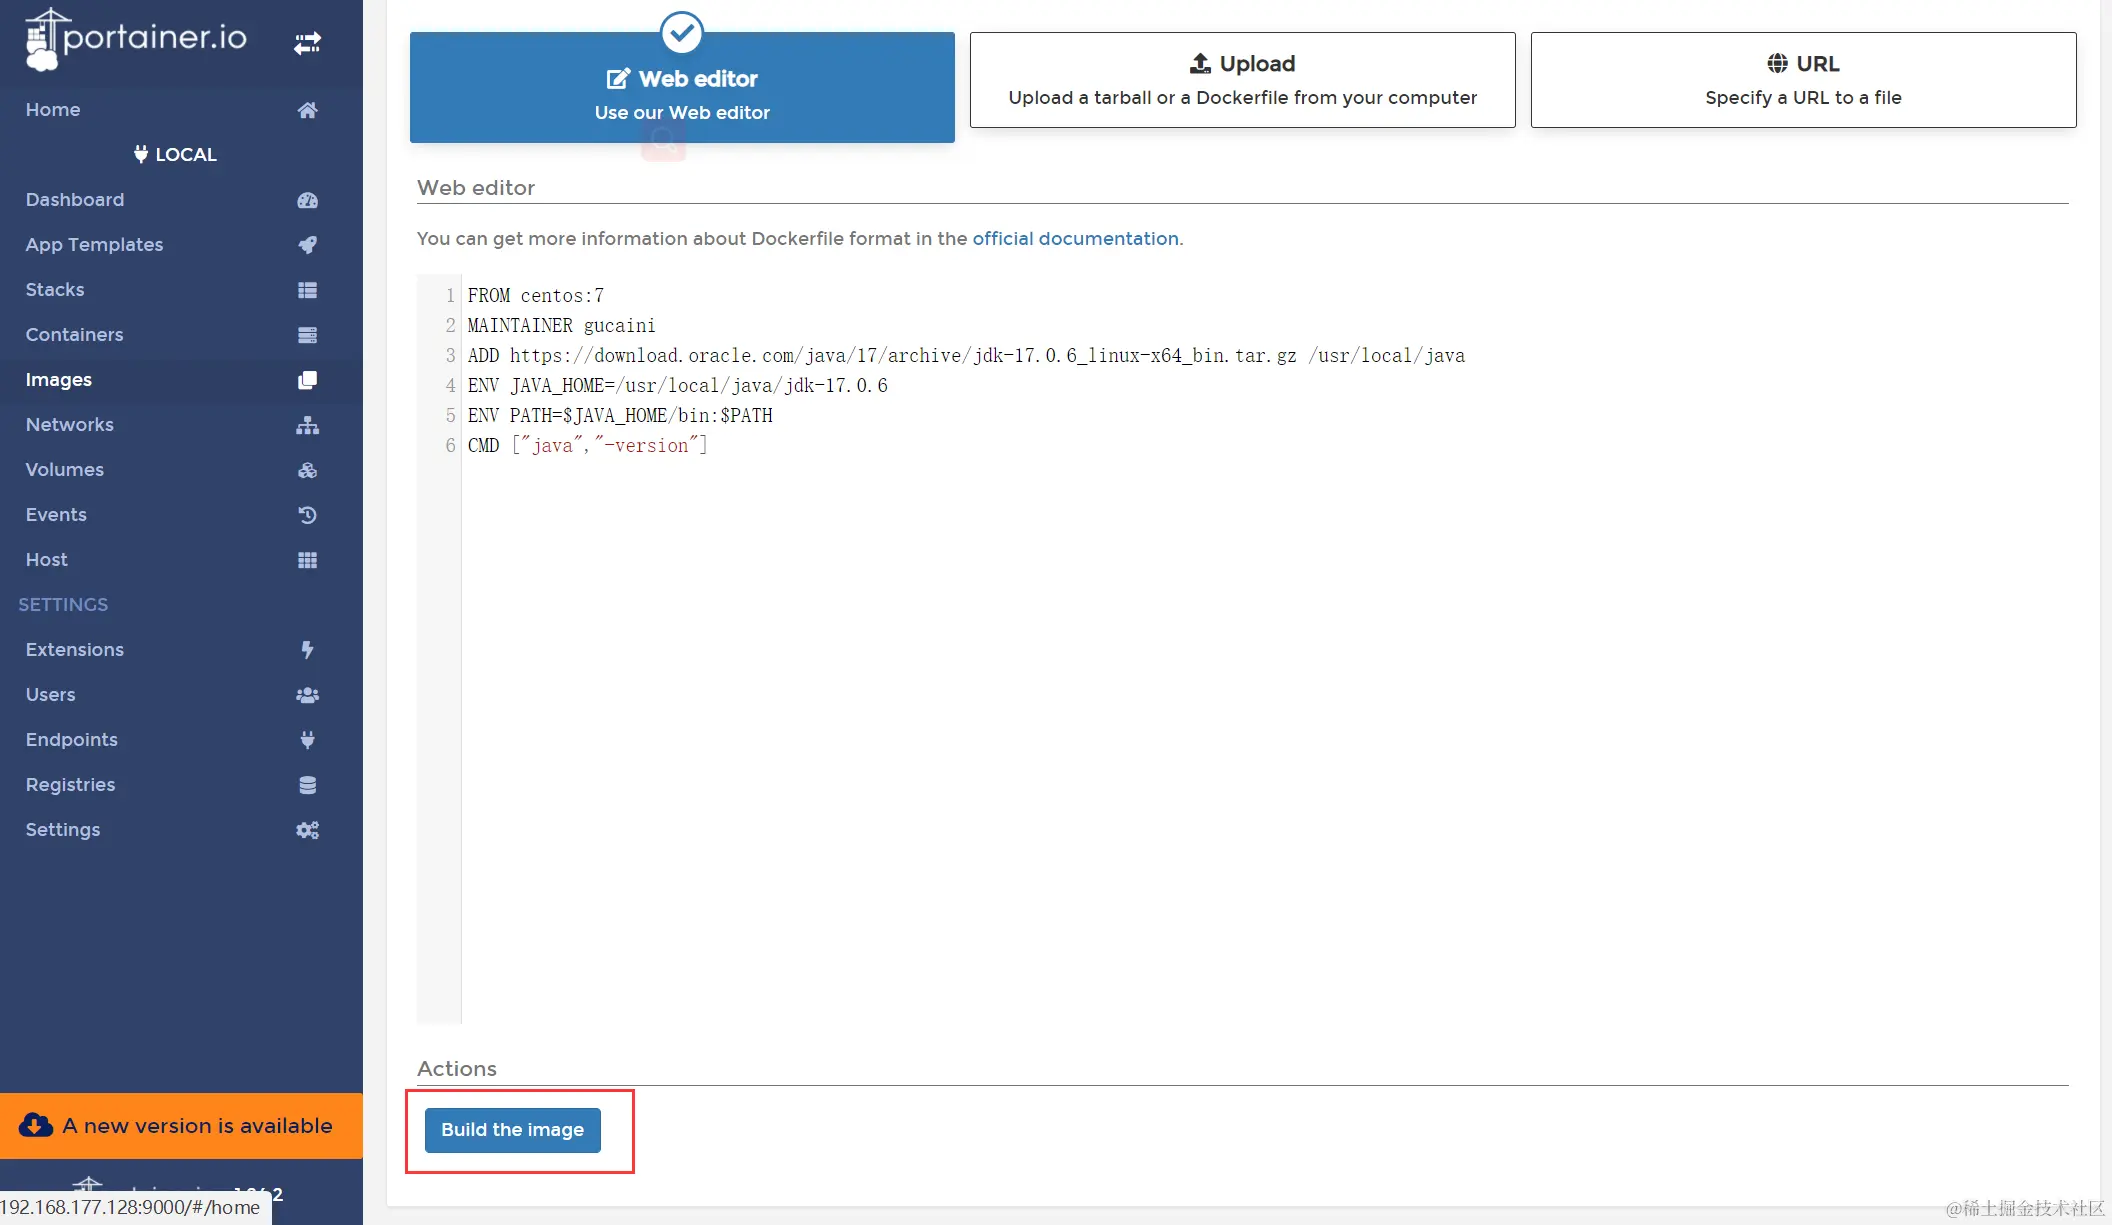Click the Events history icon
2112x1225 pixels.
click(x=307, y=515)
